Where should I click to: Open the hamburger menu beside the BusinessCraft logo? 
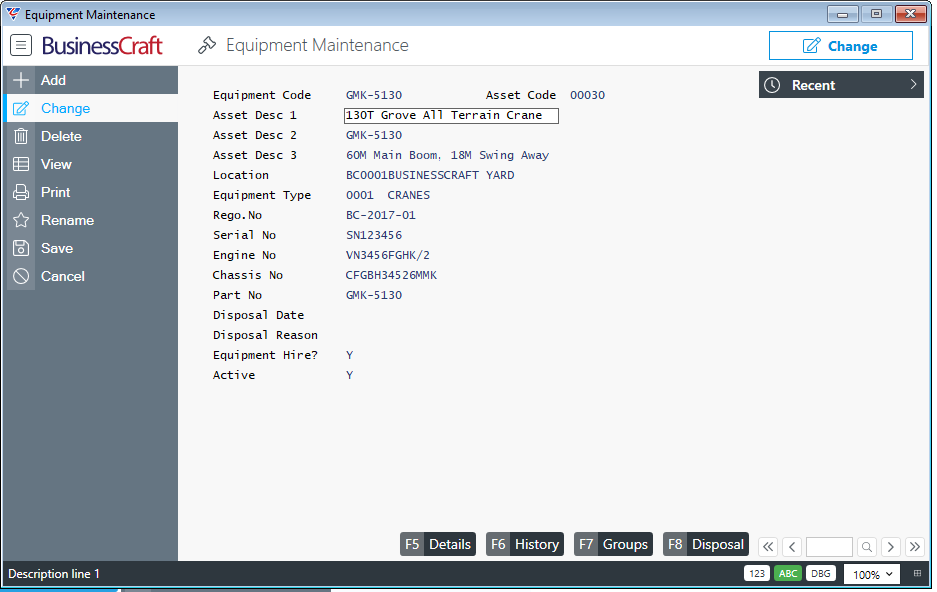tap(21, 46)
